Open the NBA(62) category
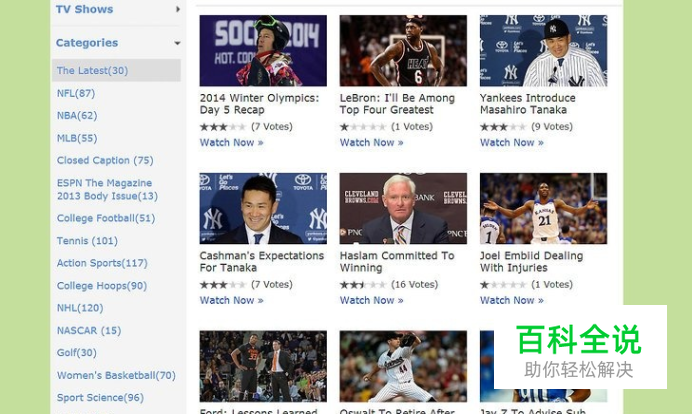This screenshot has width=692, height=414. coord(77,116)
